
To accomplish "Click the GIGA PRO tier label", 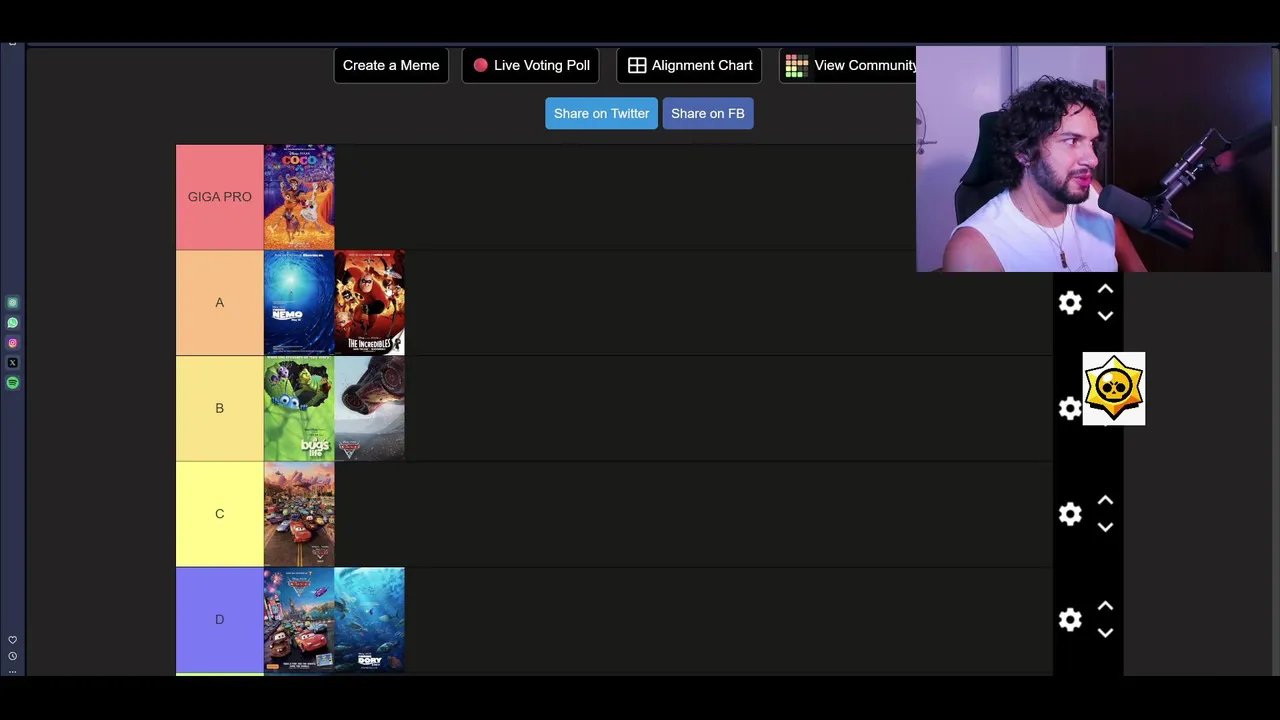I will click(220, 197).
